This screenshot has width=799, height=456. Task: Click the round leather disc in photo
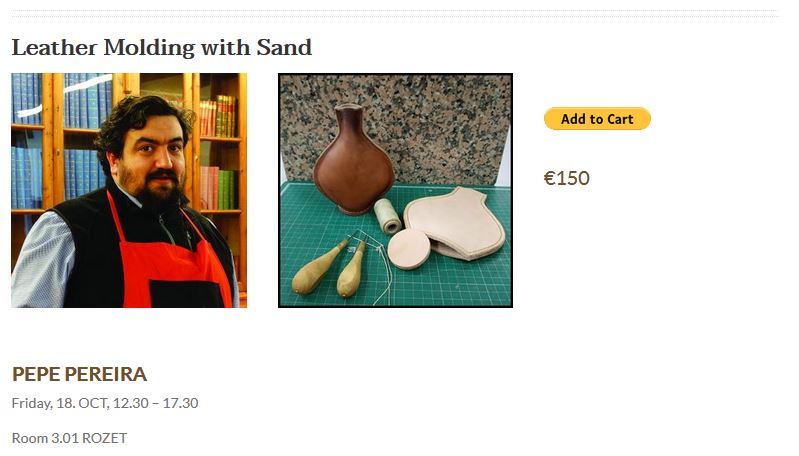pos(409,249)
